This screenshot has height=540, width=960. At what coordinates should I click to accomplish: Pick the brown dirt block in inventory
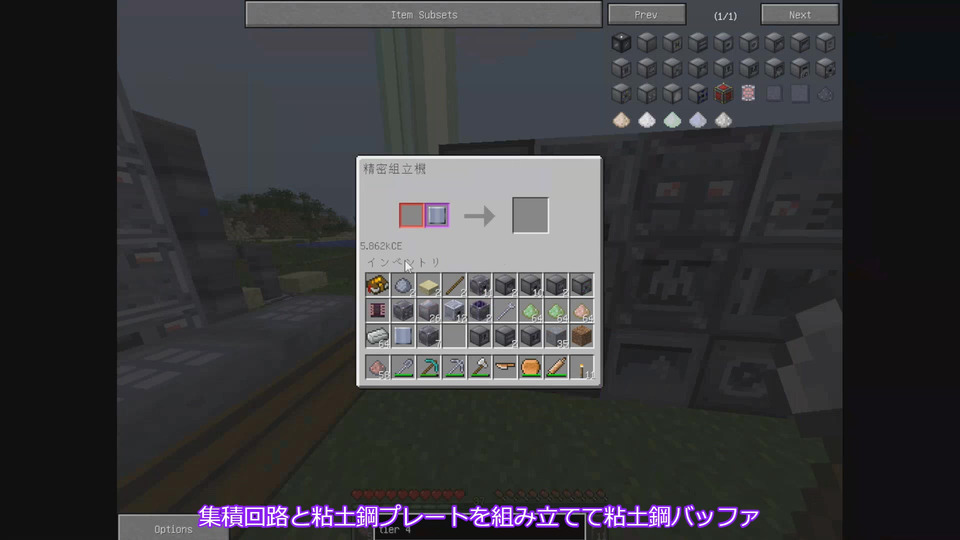click(x=582, y=336)
